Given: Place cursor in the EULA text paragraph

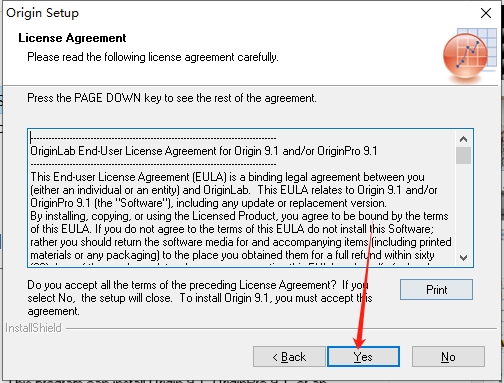Looking at the screenshot, I should [x=240, y=216].
